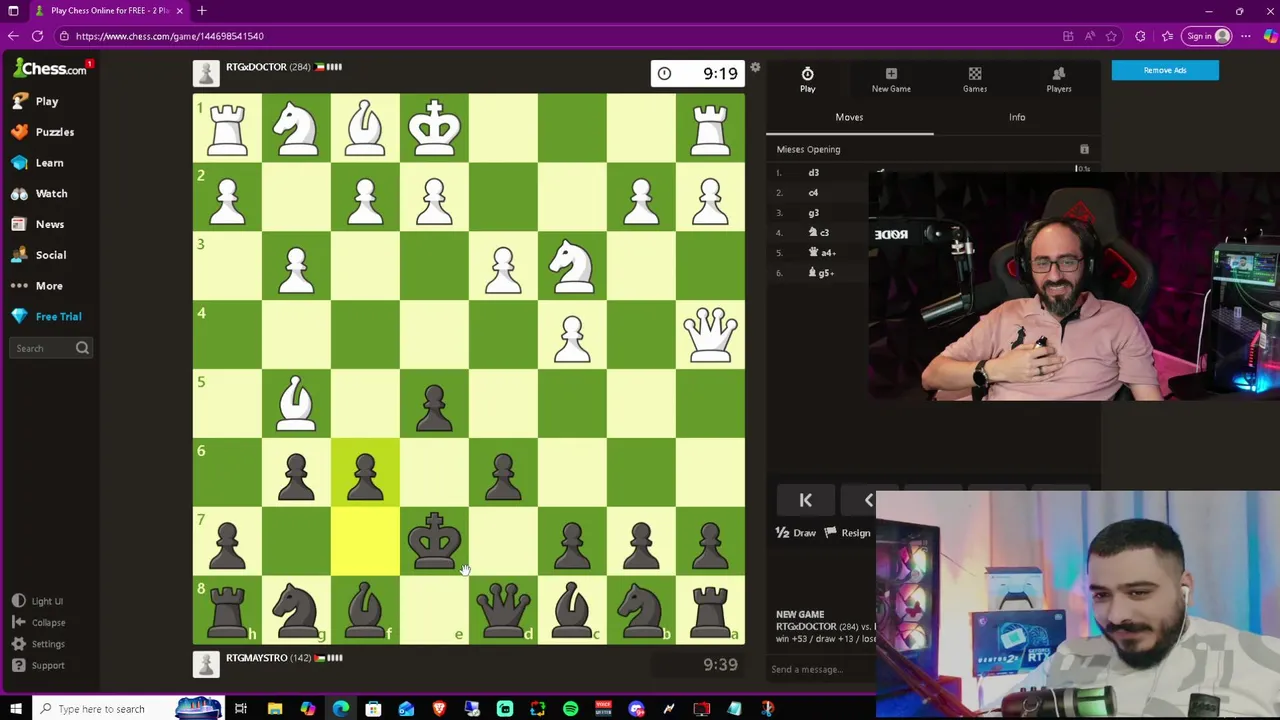
Task: Expand the More menu in the sidebar
Action: [x=38, y=286]
